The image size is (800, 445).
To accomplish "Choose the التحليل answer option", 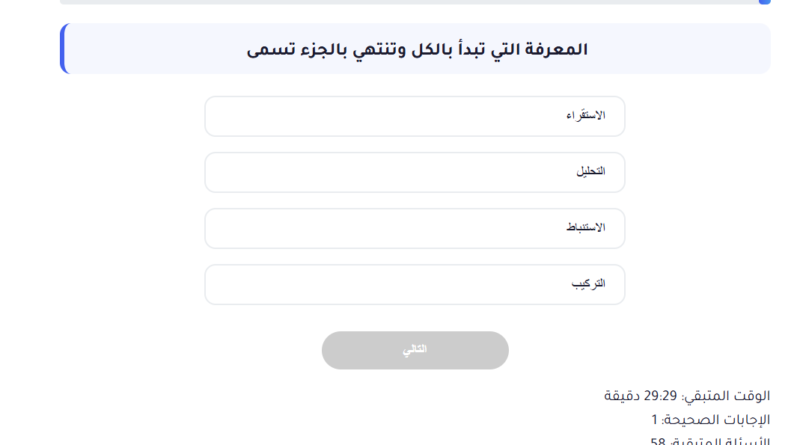I will point(590,172).
